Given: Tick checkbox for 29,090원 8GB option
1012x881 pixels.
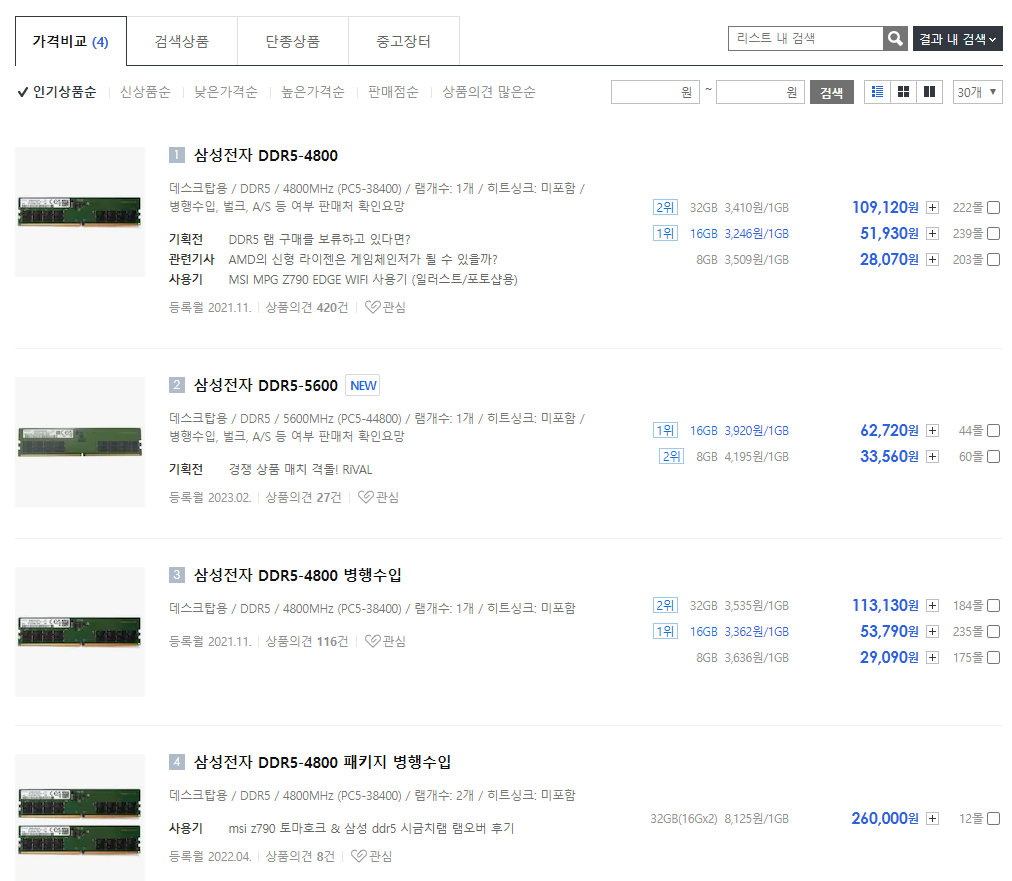Looking at the screenshot, I should click(x=994, y=658).
